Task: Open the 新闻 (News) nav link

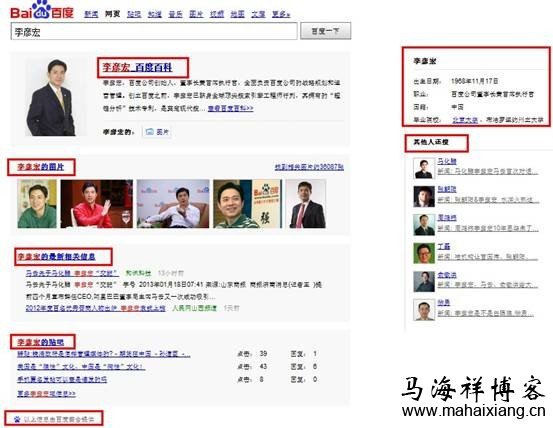Action: pos(91,14)
